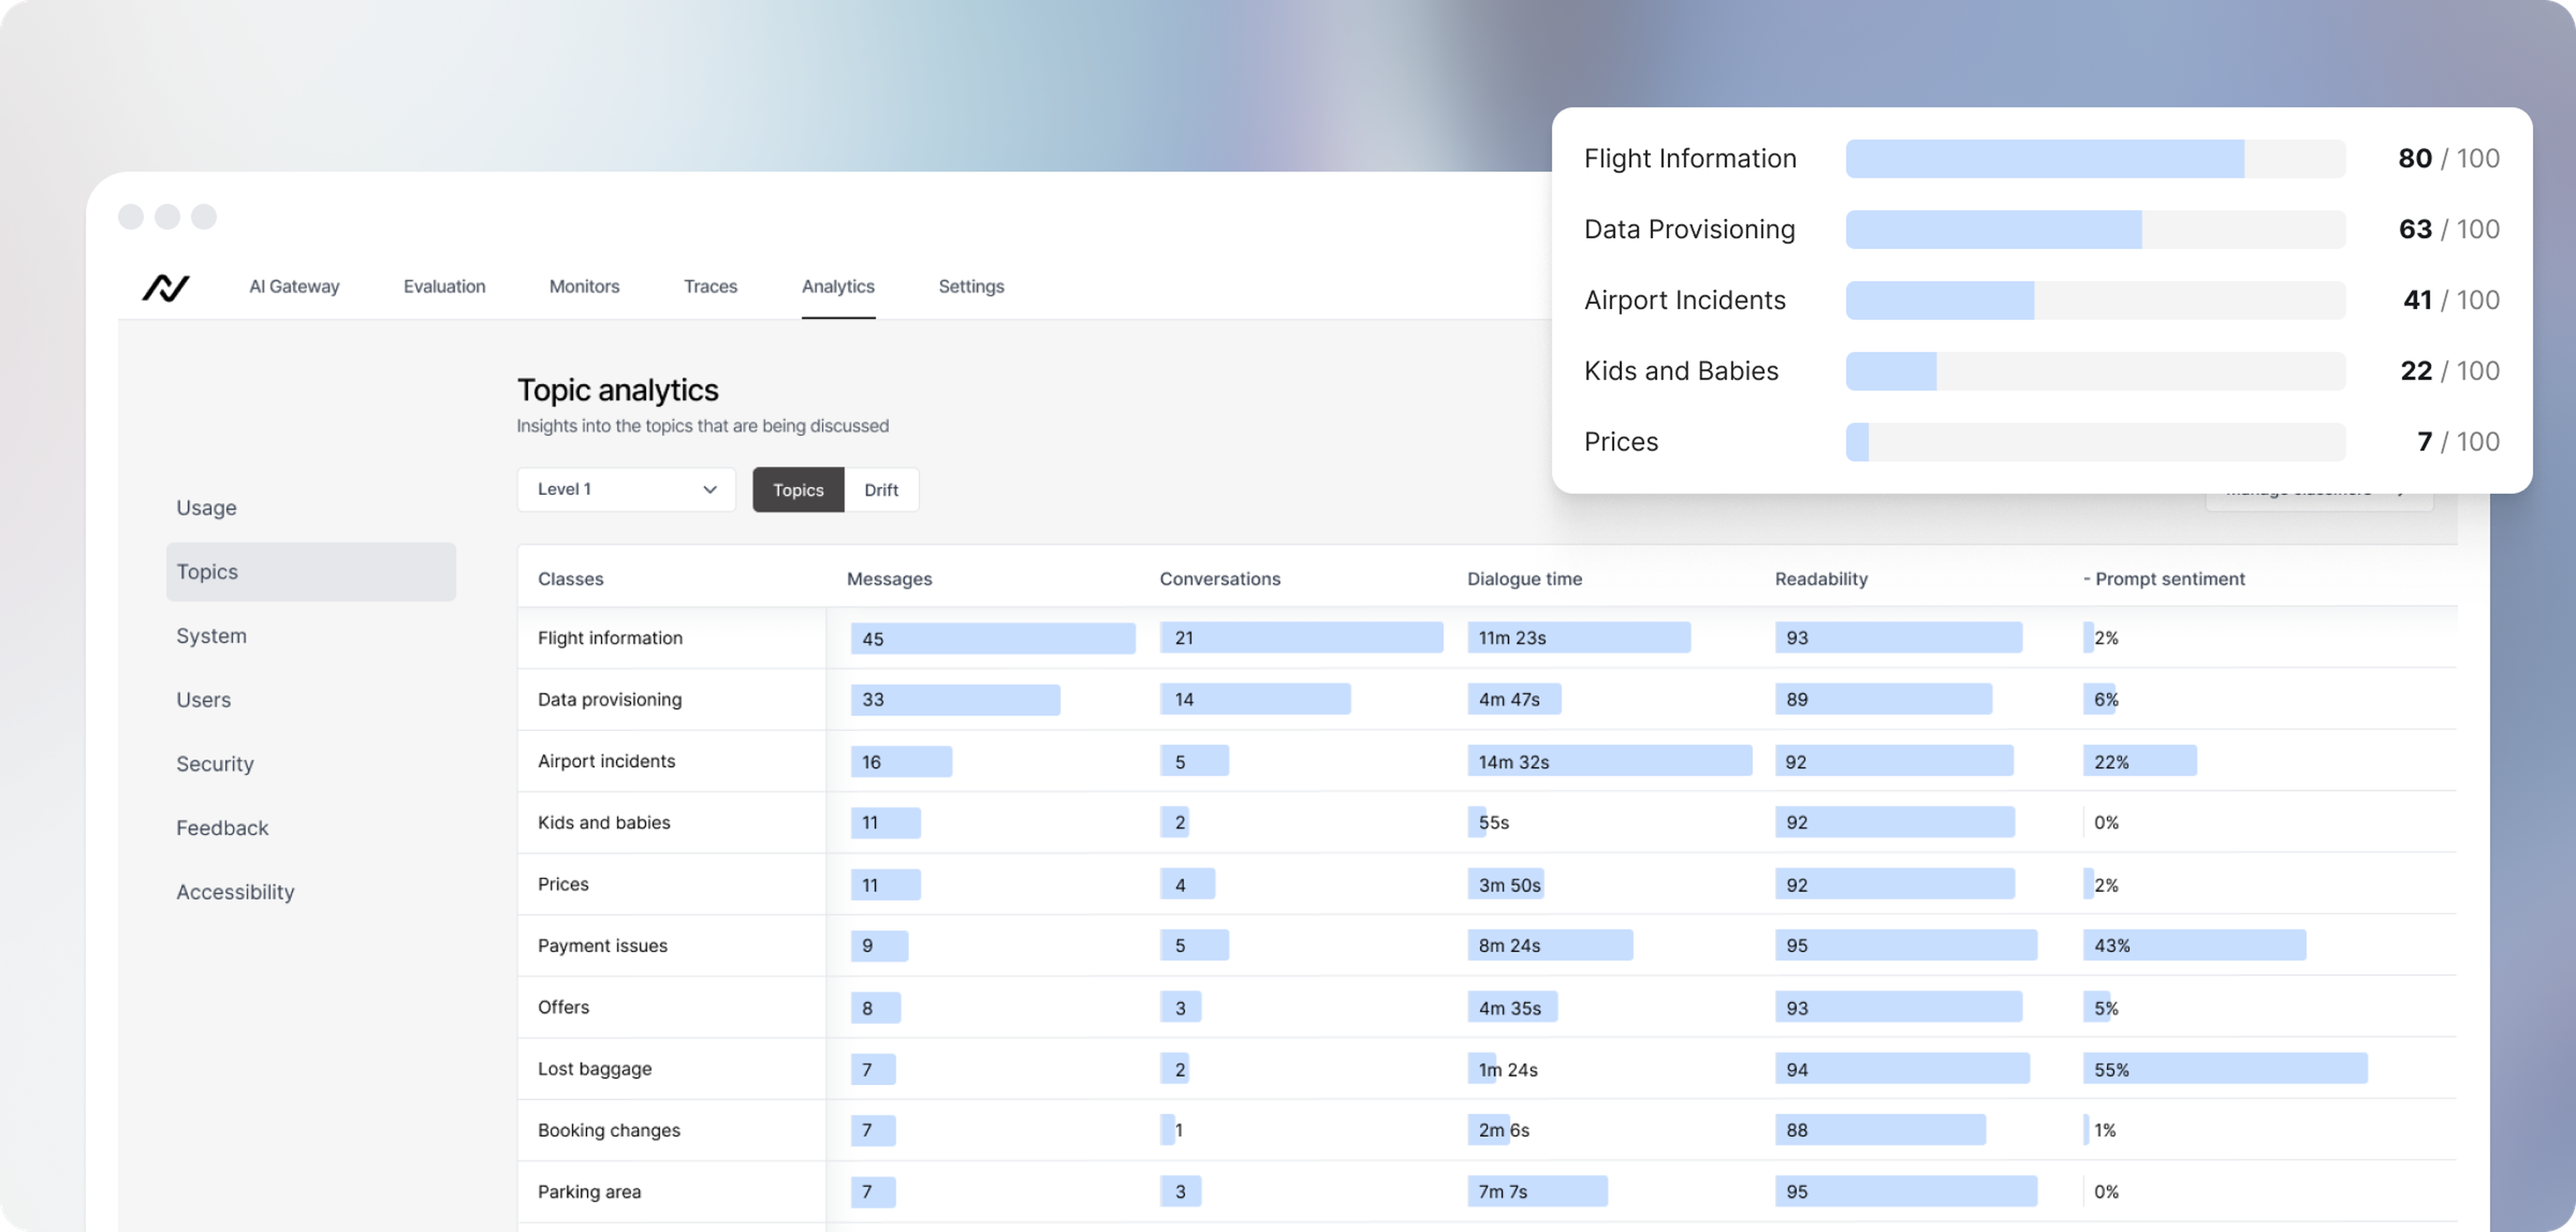This screenshot has width=2576, height=1232.
Task: Switch to the Drift view
Action: (881, 490)
